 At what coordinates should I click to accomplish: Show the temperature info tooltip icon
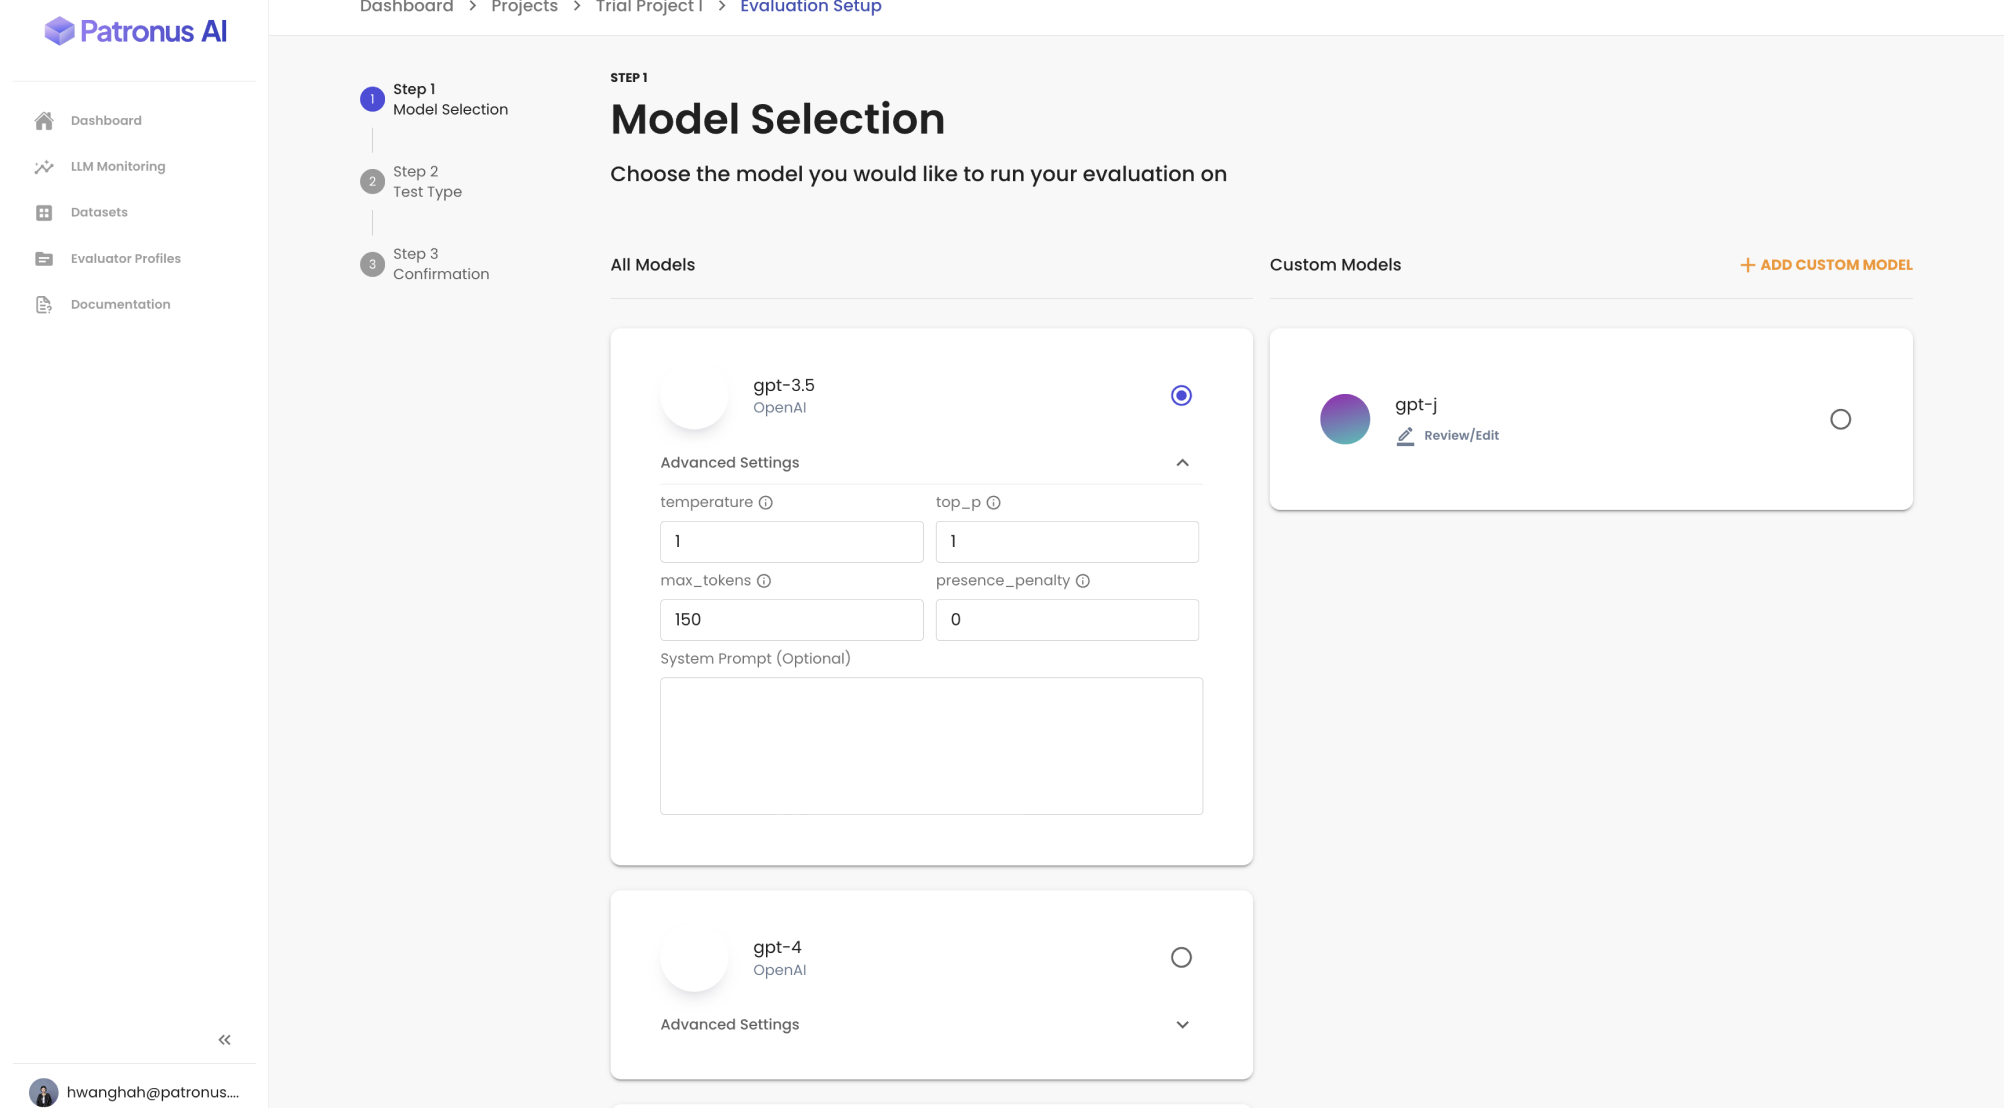(765, 502)
